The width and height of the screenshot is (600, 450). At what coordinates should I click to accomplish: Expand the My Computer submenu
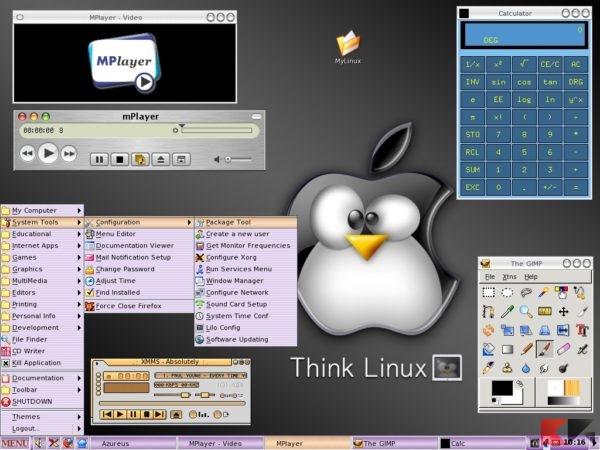(42, 210)
